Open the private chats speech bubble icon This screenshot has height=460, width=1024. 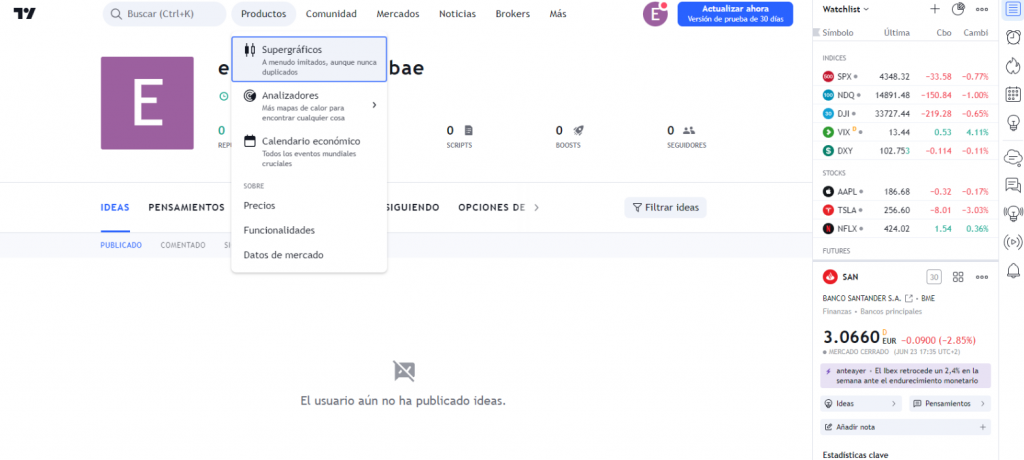tap(1013, 185)
